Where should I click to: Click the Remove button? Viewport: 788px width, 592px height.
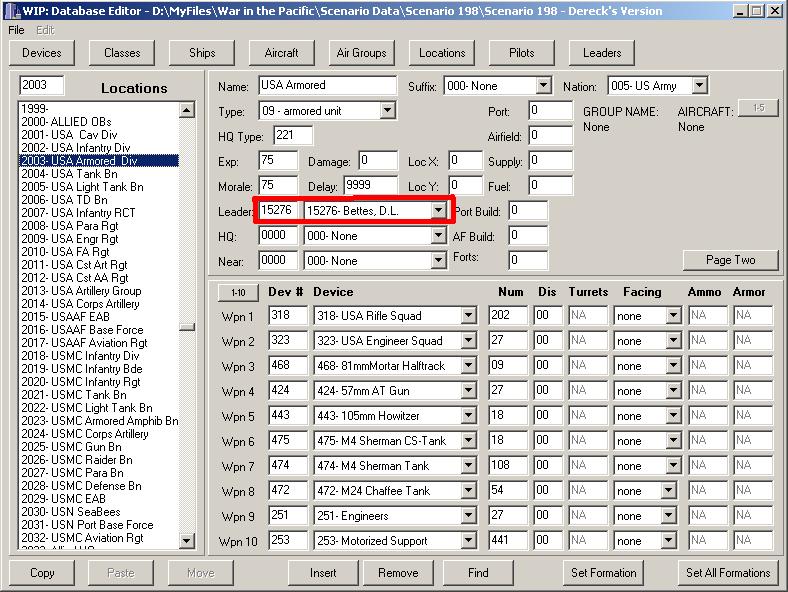398,573
